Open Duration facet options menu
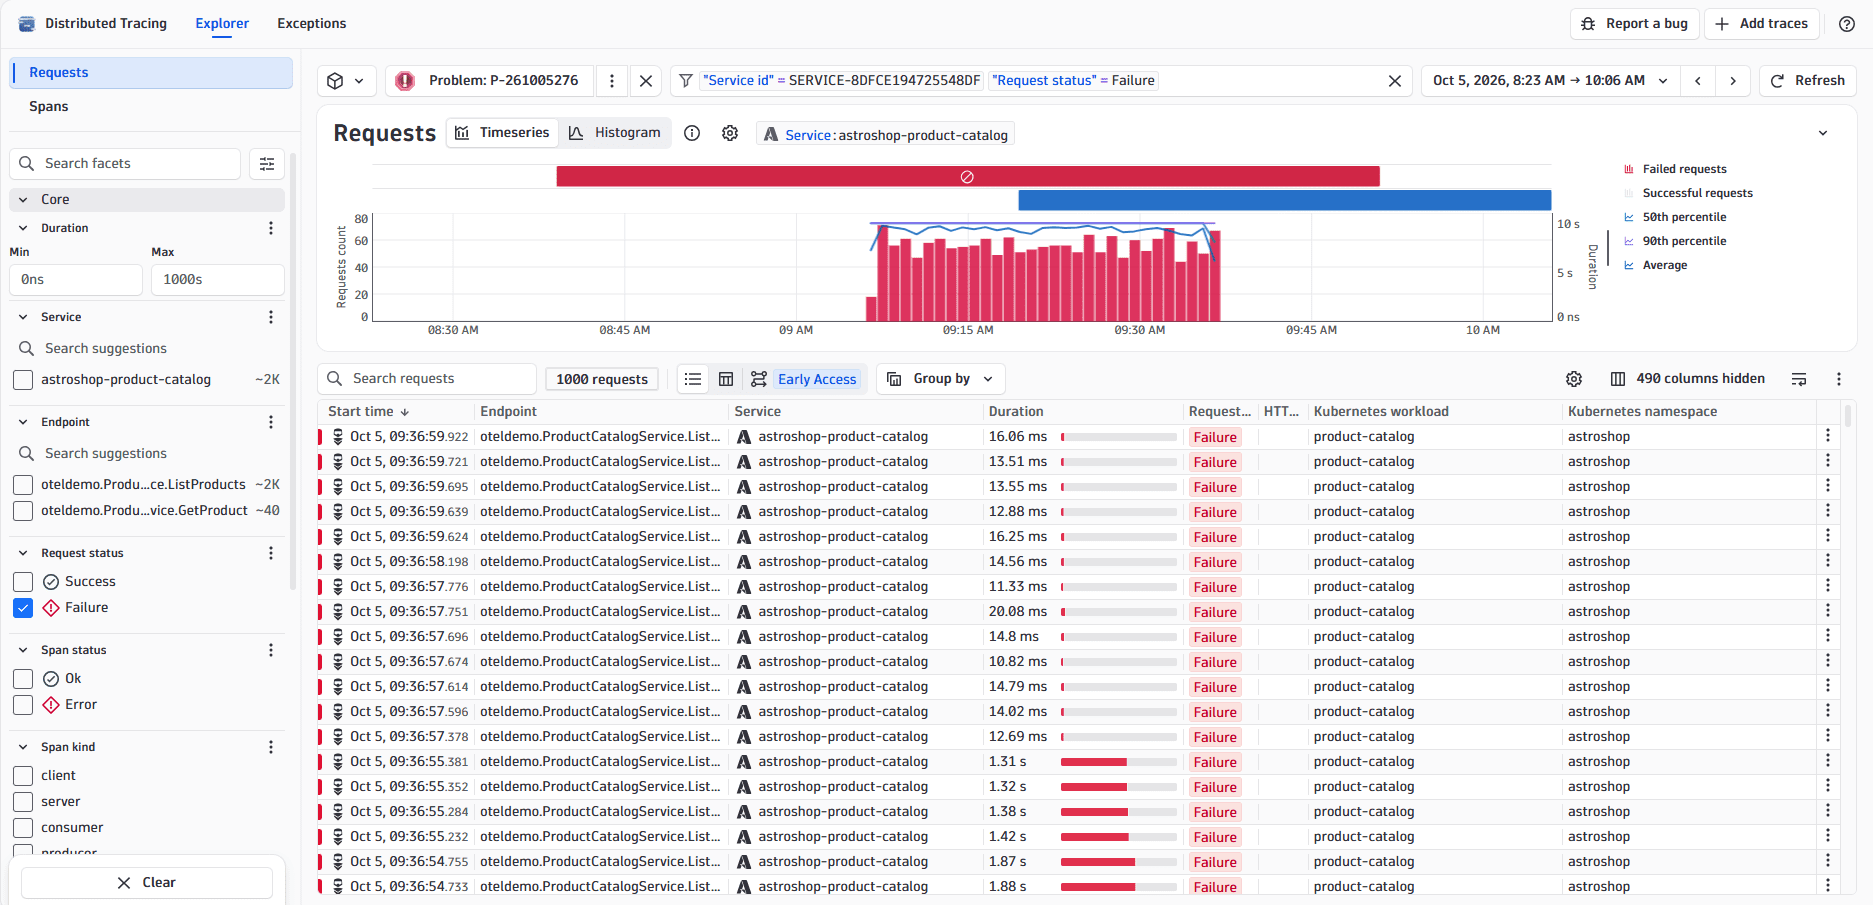 271,228
